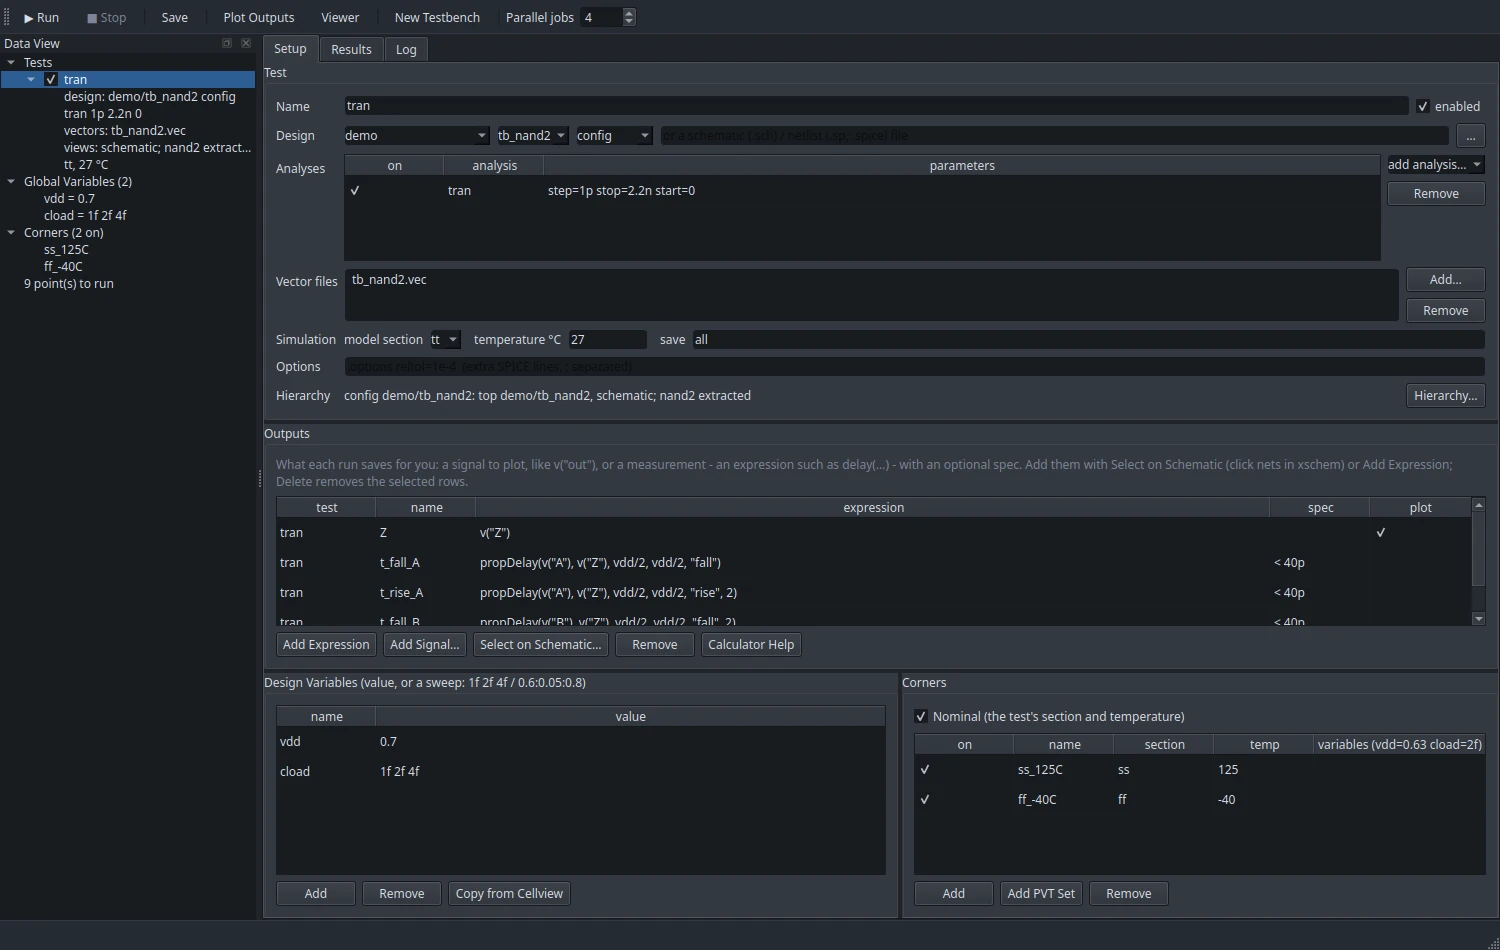
Task: Click the Hierarchy... button
Action: point(1445,396)
